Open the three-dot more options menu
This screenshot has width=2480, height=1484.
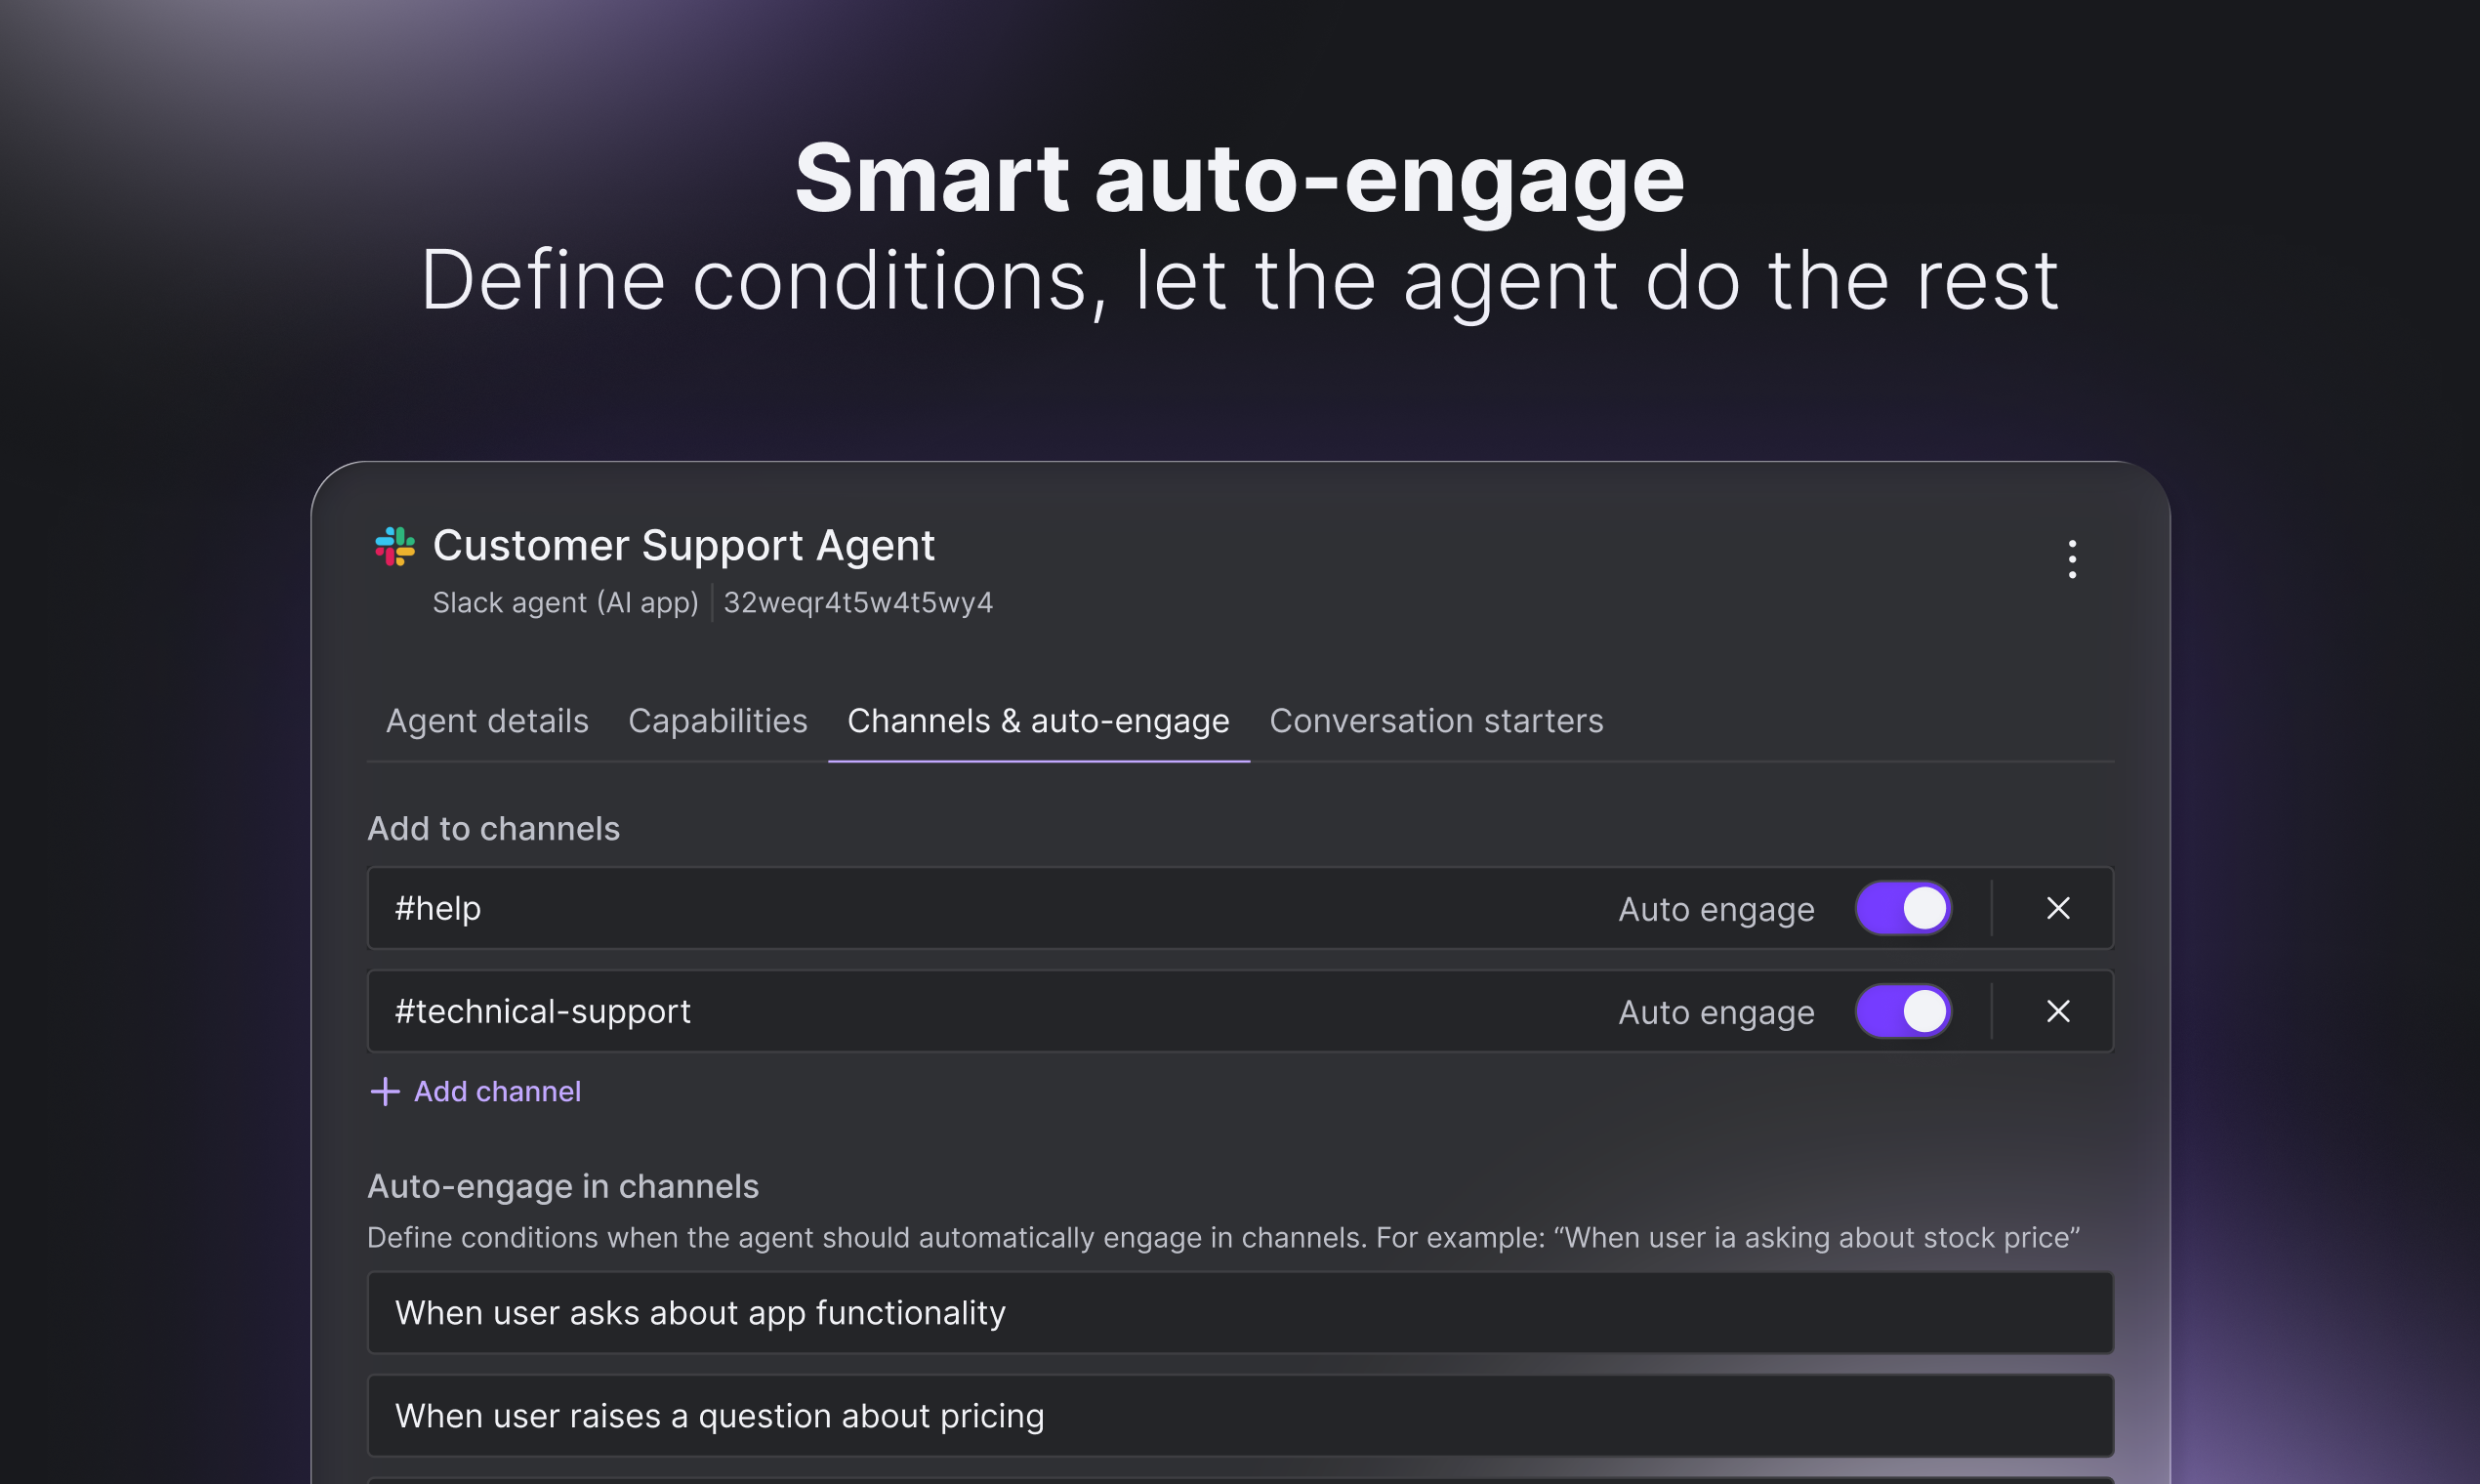pos(2072,559)
